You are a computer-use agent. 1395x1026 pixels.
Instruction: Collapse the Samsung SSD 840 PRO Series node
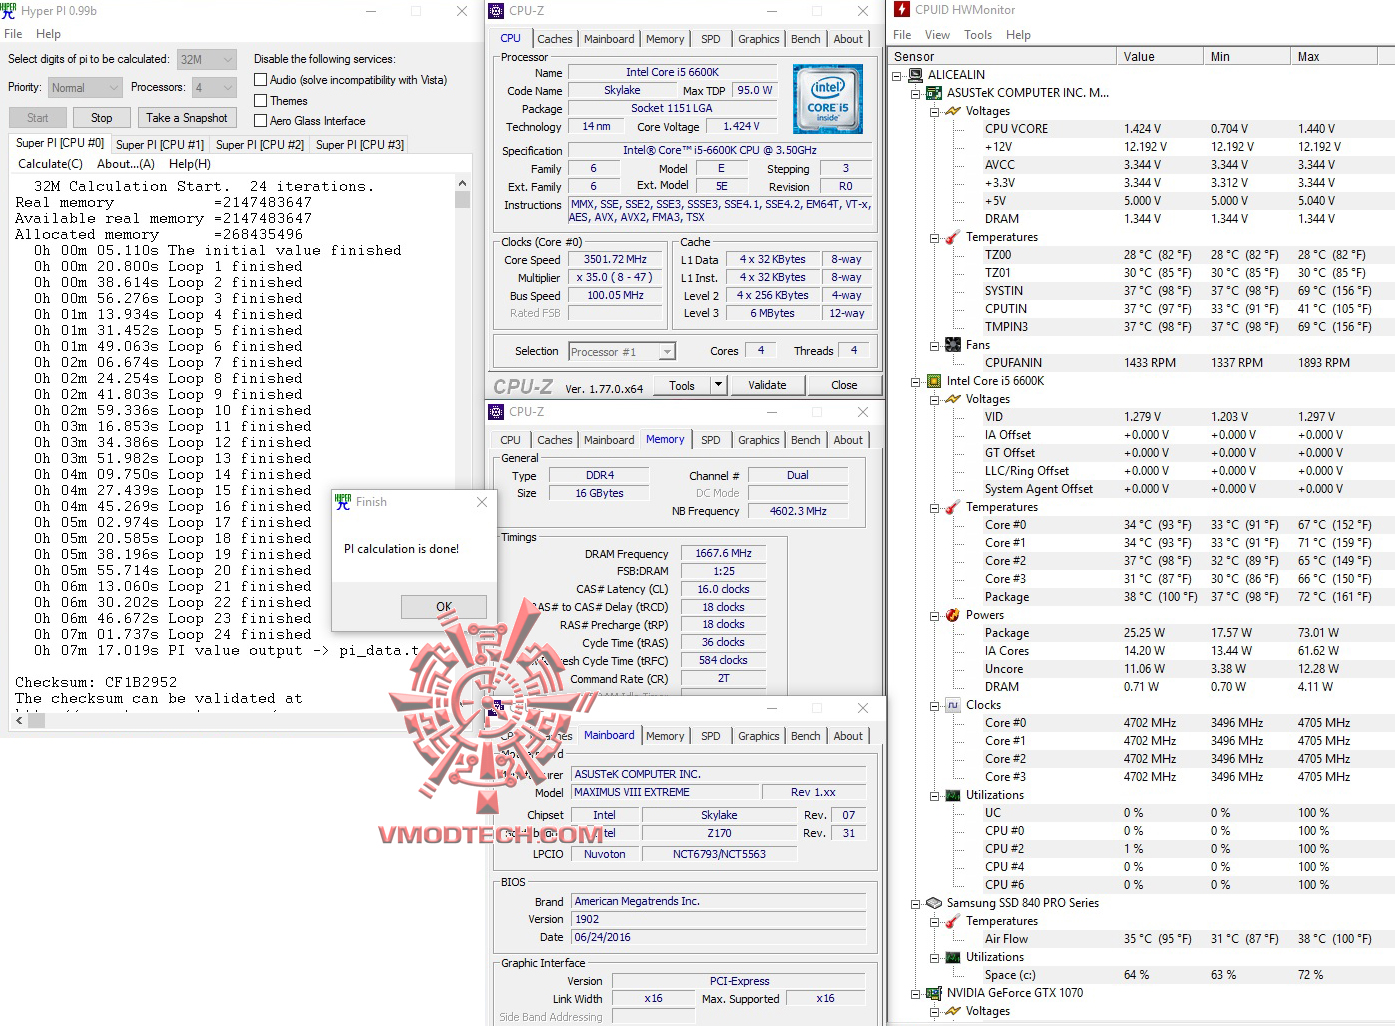[x=915, y=903]
